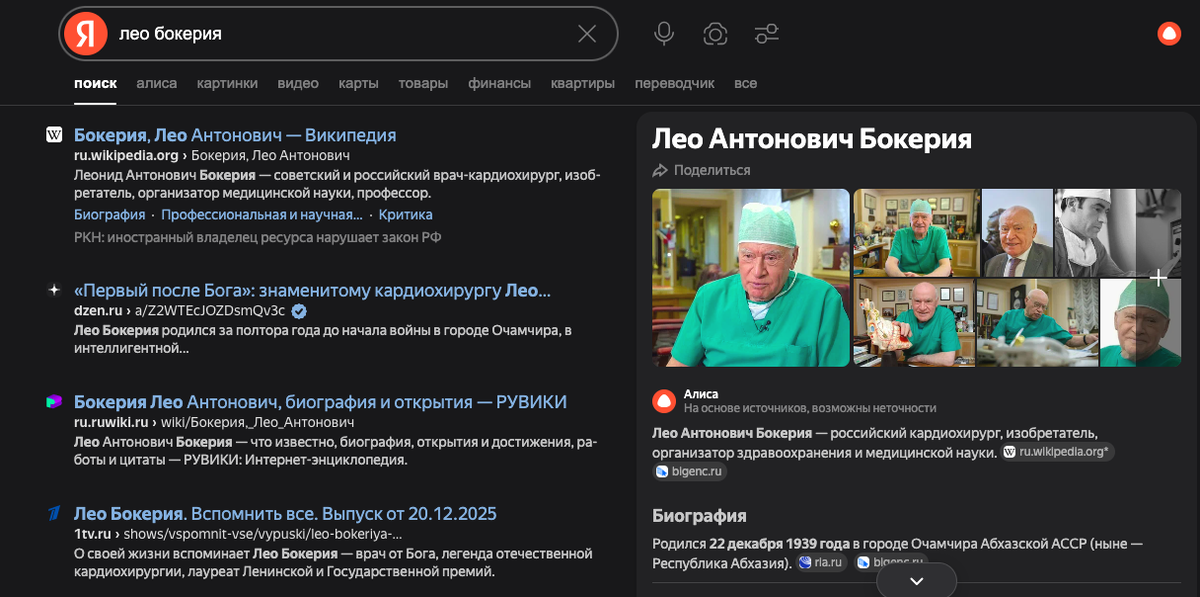Switch to the картинки tab
The height and width of the screenshot is (597, 1200).
(x=227, y=83)
